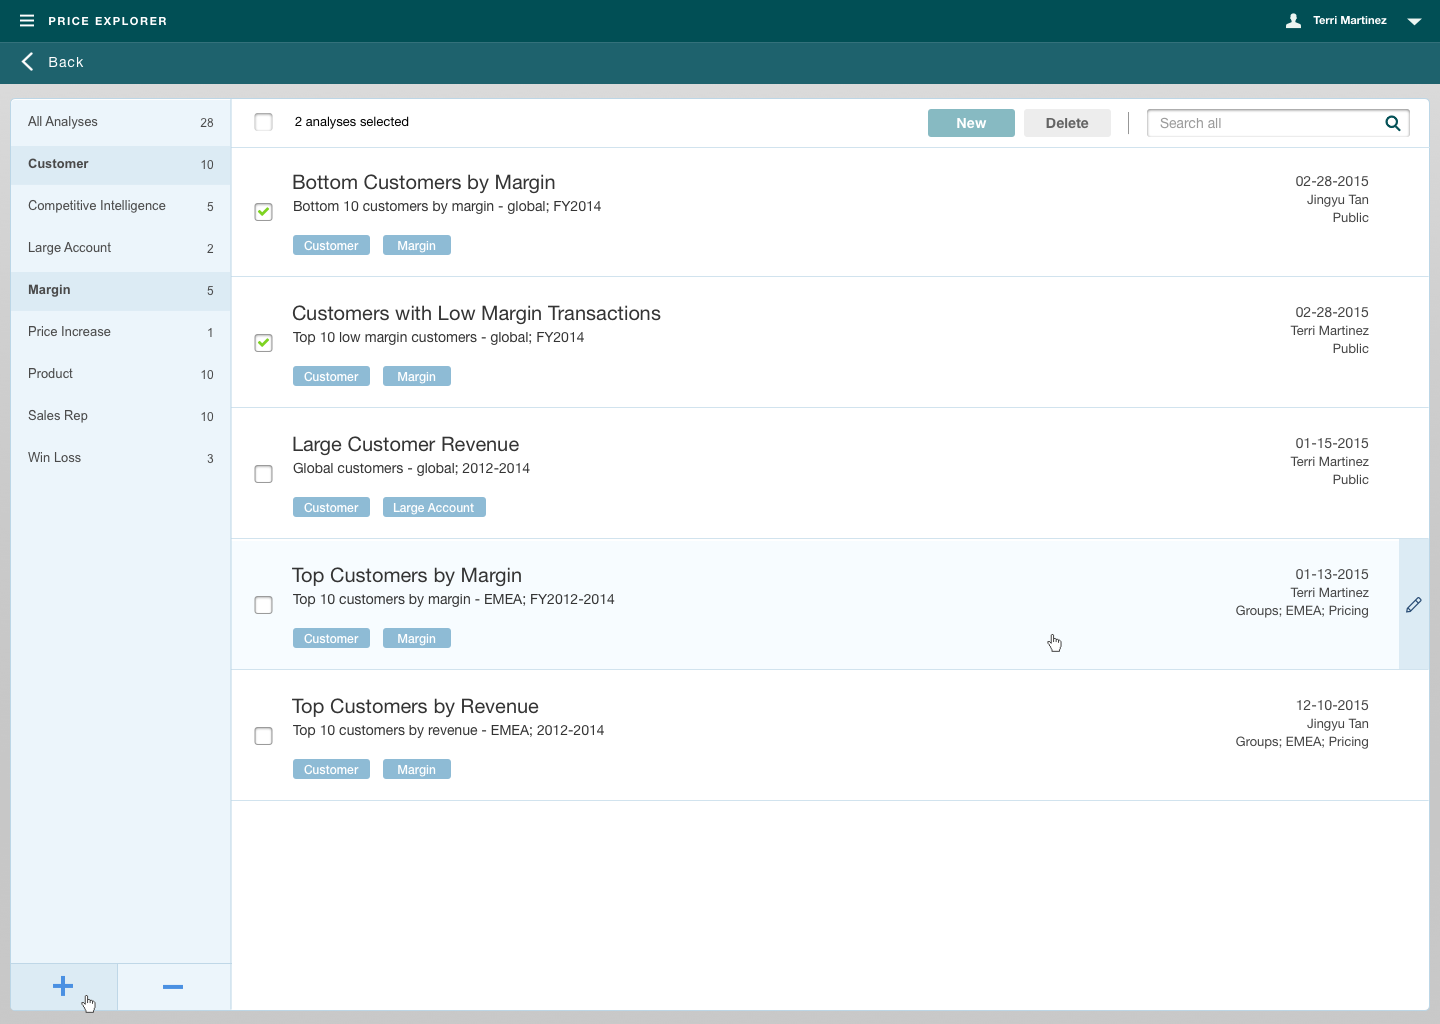This screenshot has height=1024, width=1440.
Task: Uncheck Bottom Customers by Margin checkbox
Action: coord(264,212)
